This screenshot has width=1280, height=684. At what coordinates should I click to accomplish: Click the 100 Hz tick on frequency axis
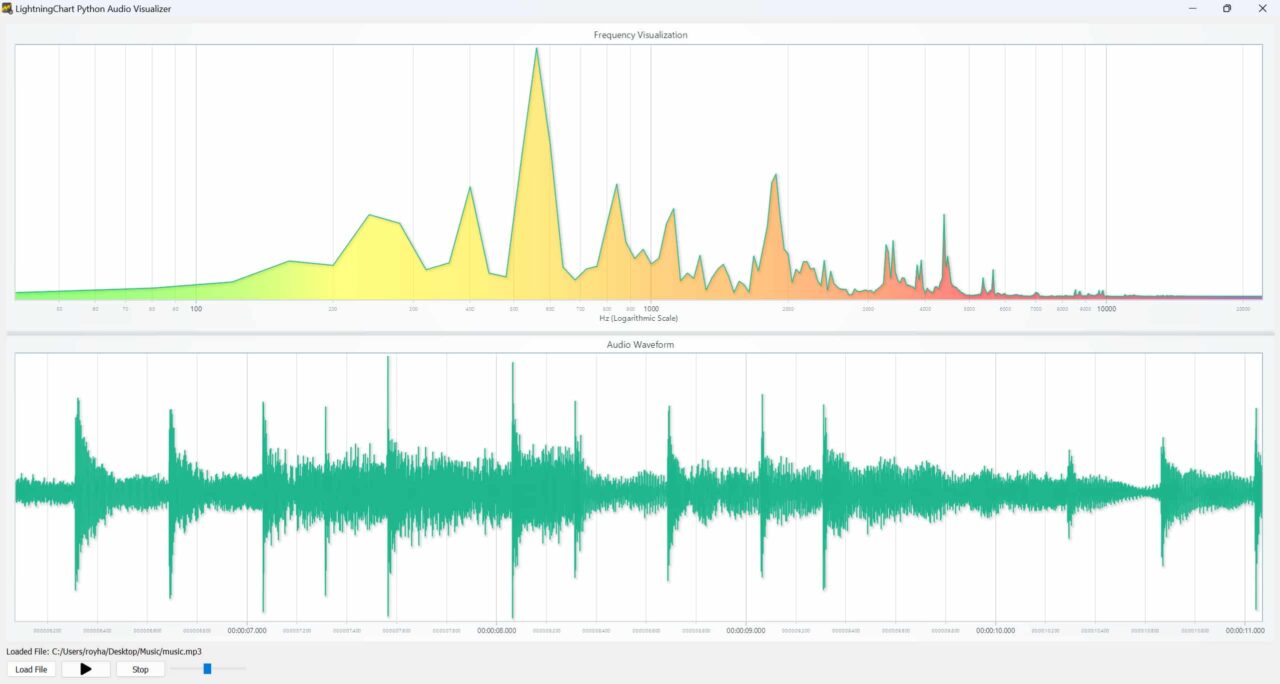196,309
